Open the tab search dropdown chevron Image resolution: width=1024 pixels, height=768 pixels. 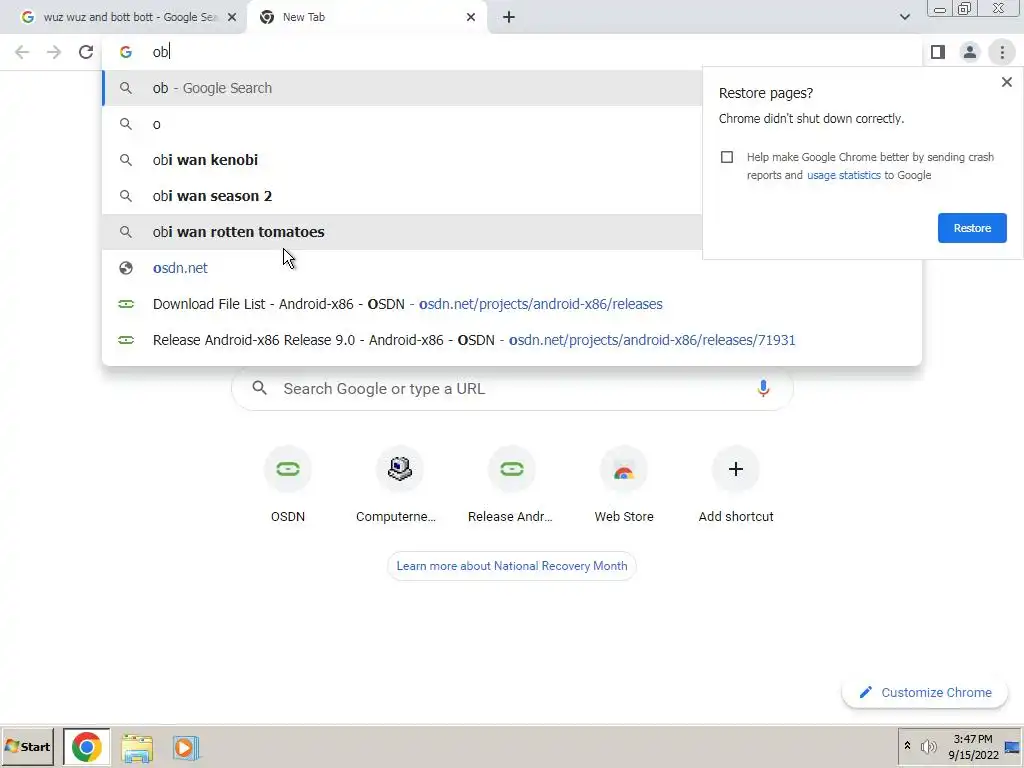(x=904, y=17)
